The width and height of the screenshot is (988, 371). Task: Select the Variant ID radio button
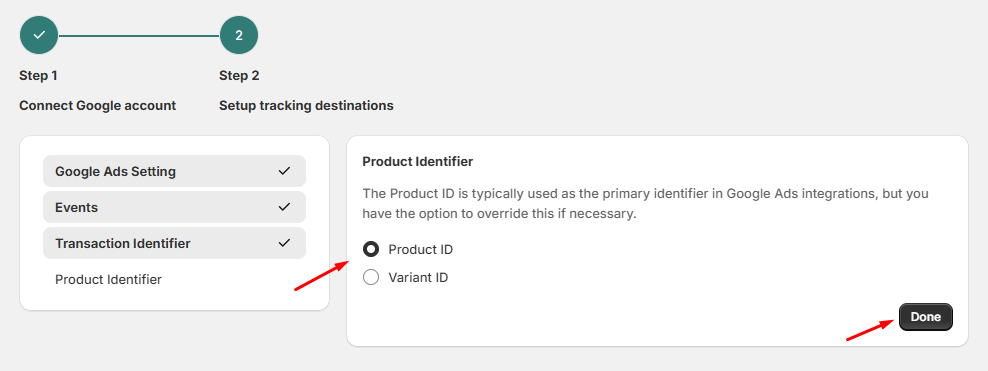tap(371, 277)
